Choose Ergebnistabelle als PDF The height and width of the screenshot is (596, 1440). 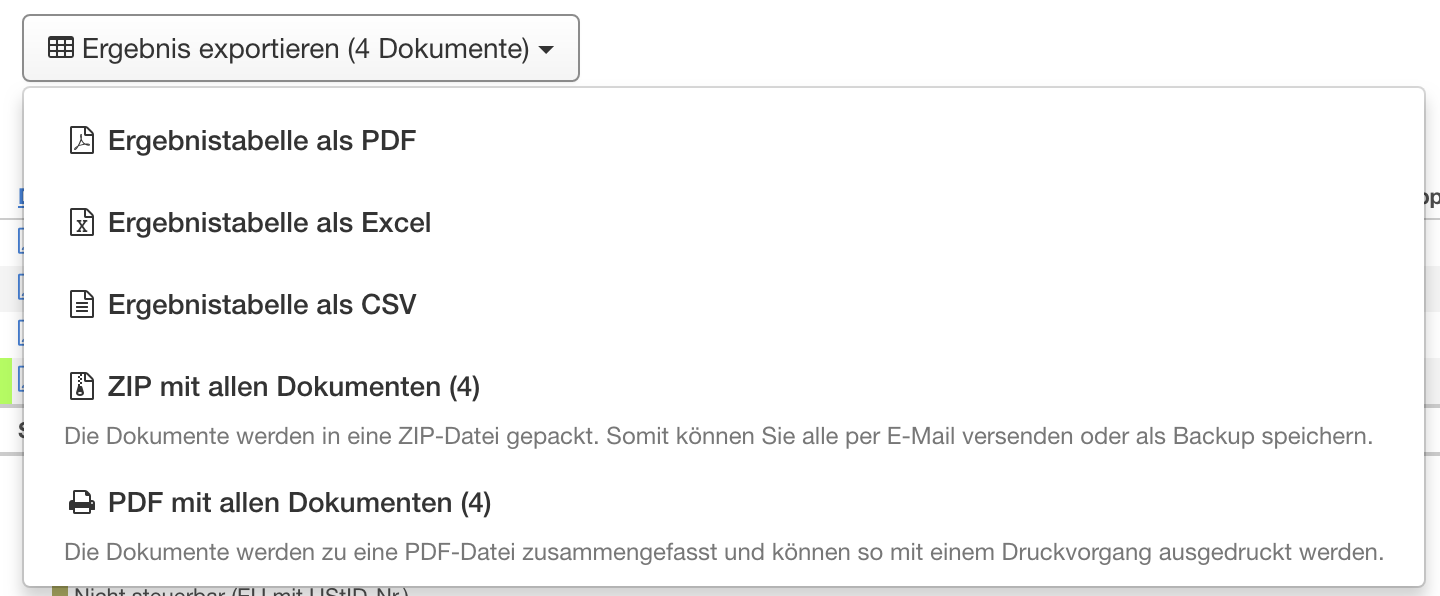tap(261, 141)
